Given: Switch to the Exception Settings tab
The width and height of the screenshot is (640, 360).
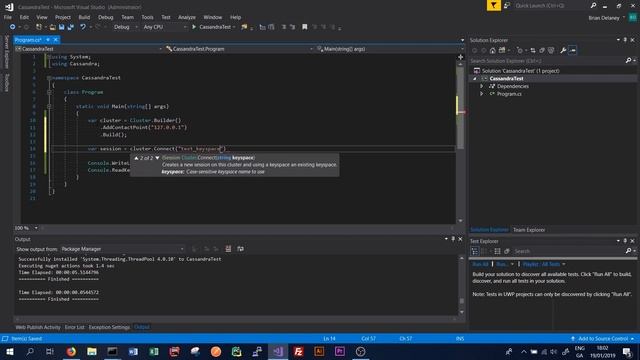Looking at the screenshot, I should 109,327.
